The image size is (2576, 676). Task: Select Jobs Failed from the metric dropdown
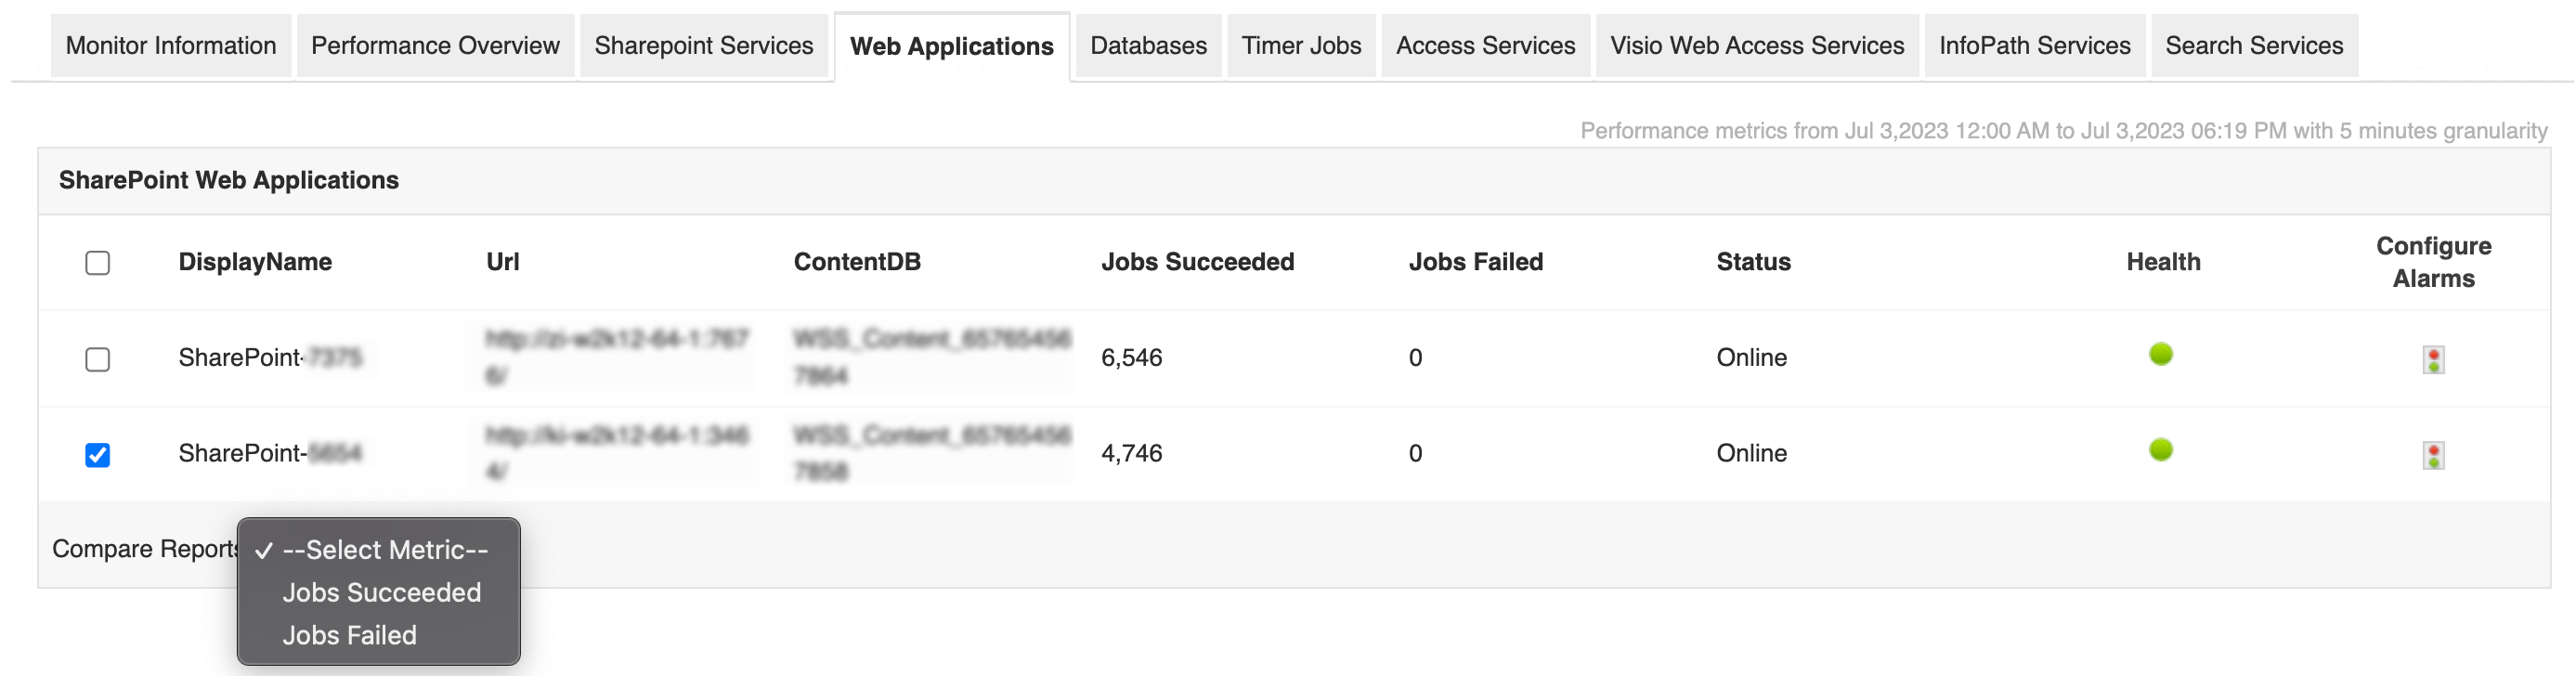coord(350,635)
